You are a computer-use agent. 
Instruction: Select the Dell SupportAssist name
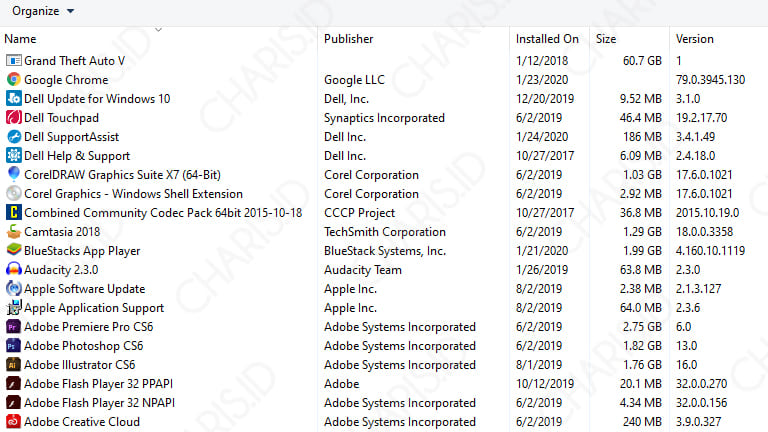72,137
